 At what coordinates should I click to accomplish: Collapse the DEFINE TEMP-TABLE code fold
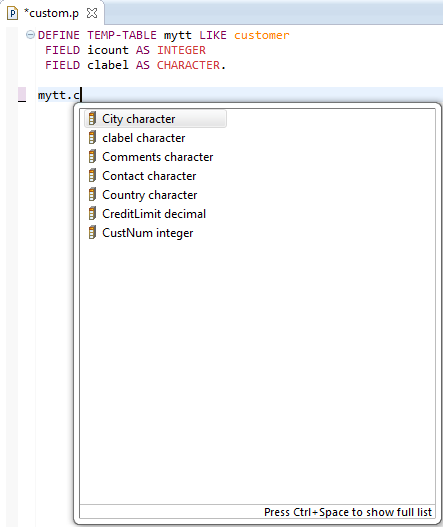coord(30,35)
